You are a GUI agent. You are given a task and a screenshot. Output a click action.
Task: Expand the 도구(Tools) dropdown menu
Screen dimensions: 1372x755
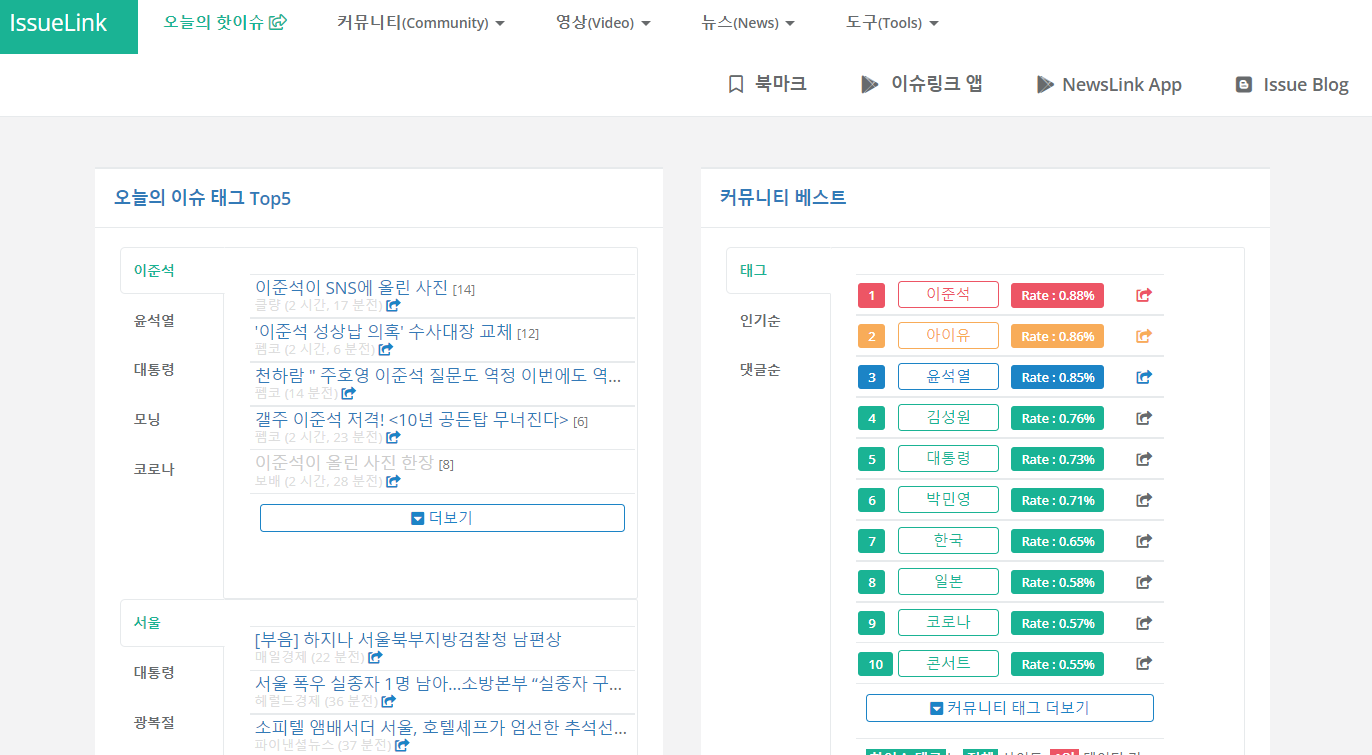(892, 22)
